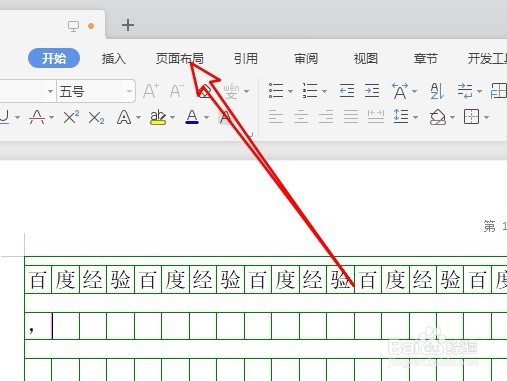
Task: Expand the highlight color dropdown
Action: pyautogui.click(x=172, y=117)
